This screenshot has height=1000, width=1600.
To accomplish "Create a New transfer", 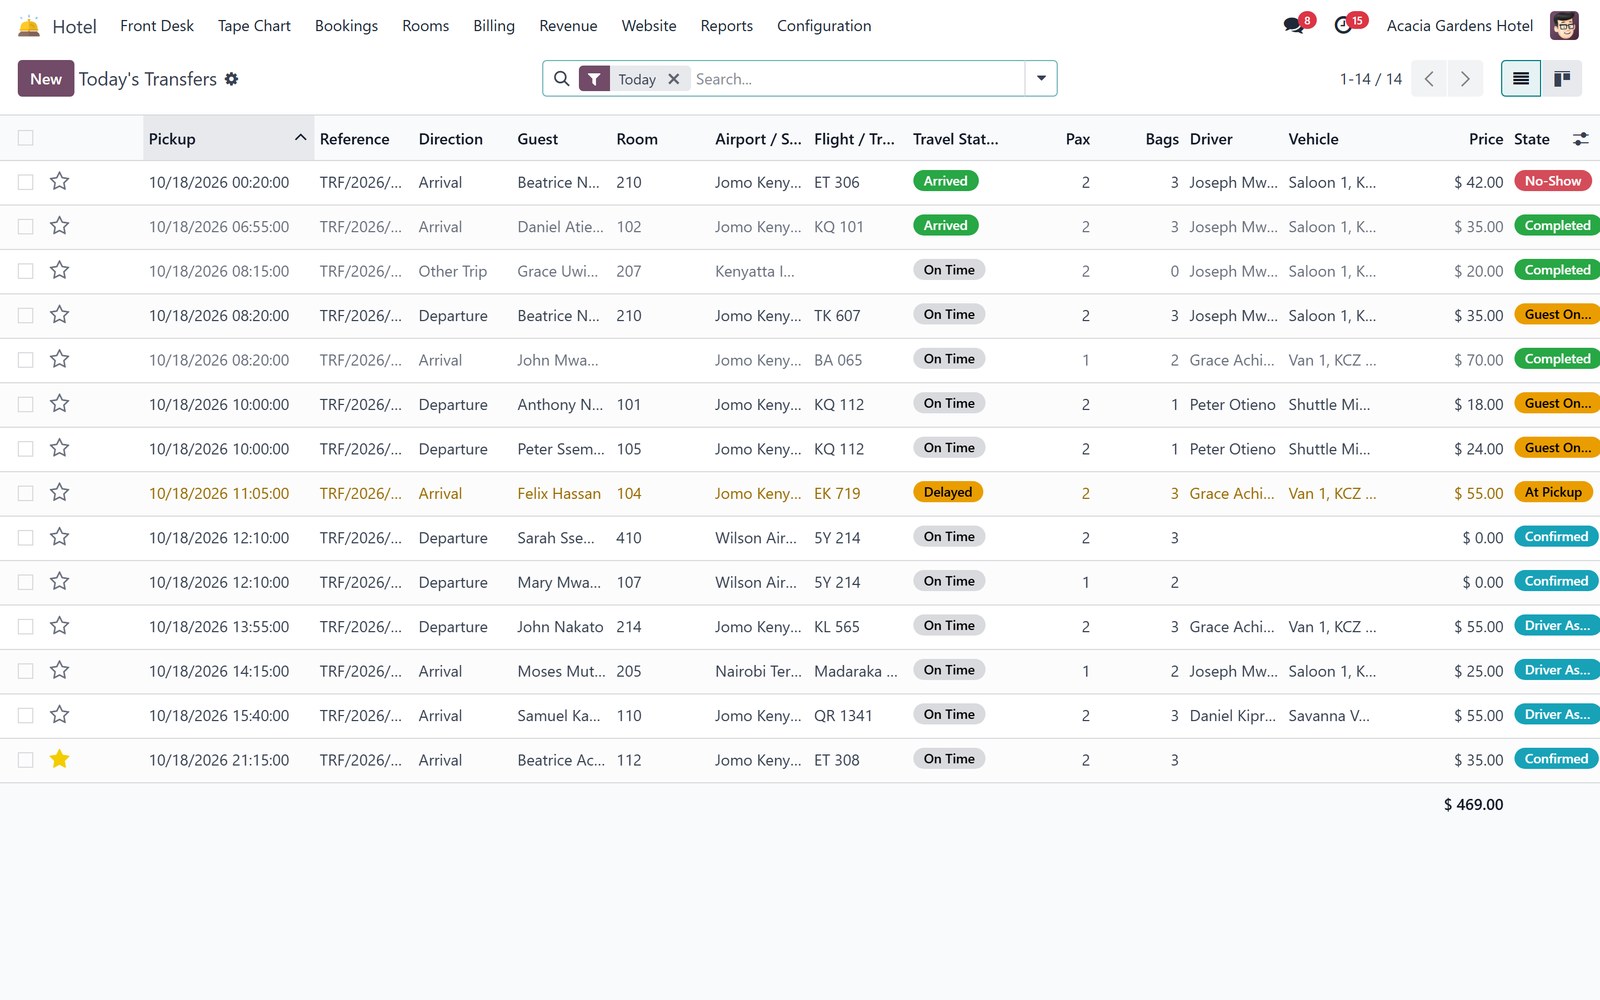I will (x=46, y=79).
